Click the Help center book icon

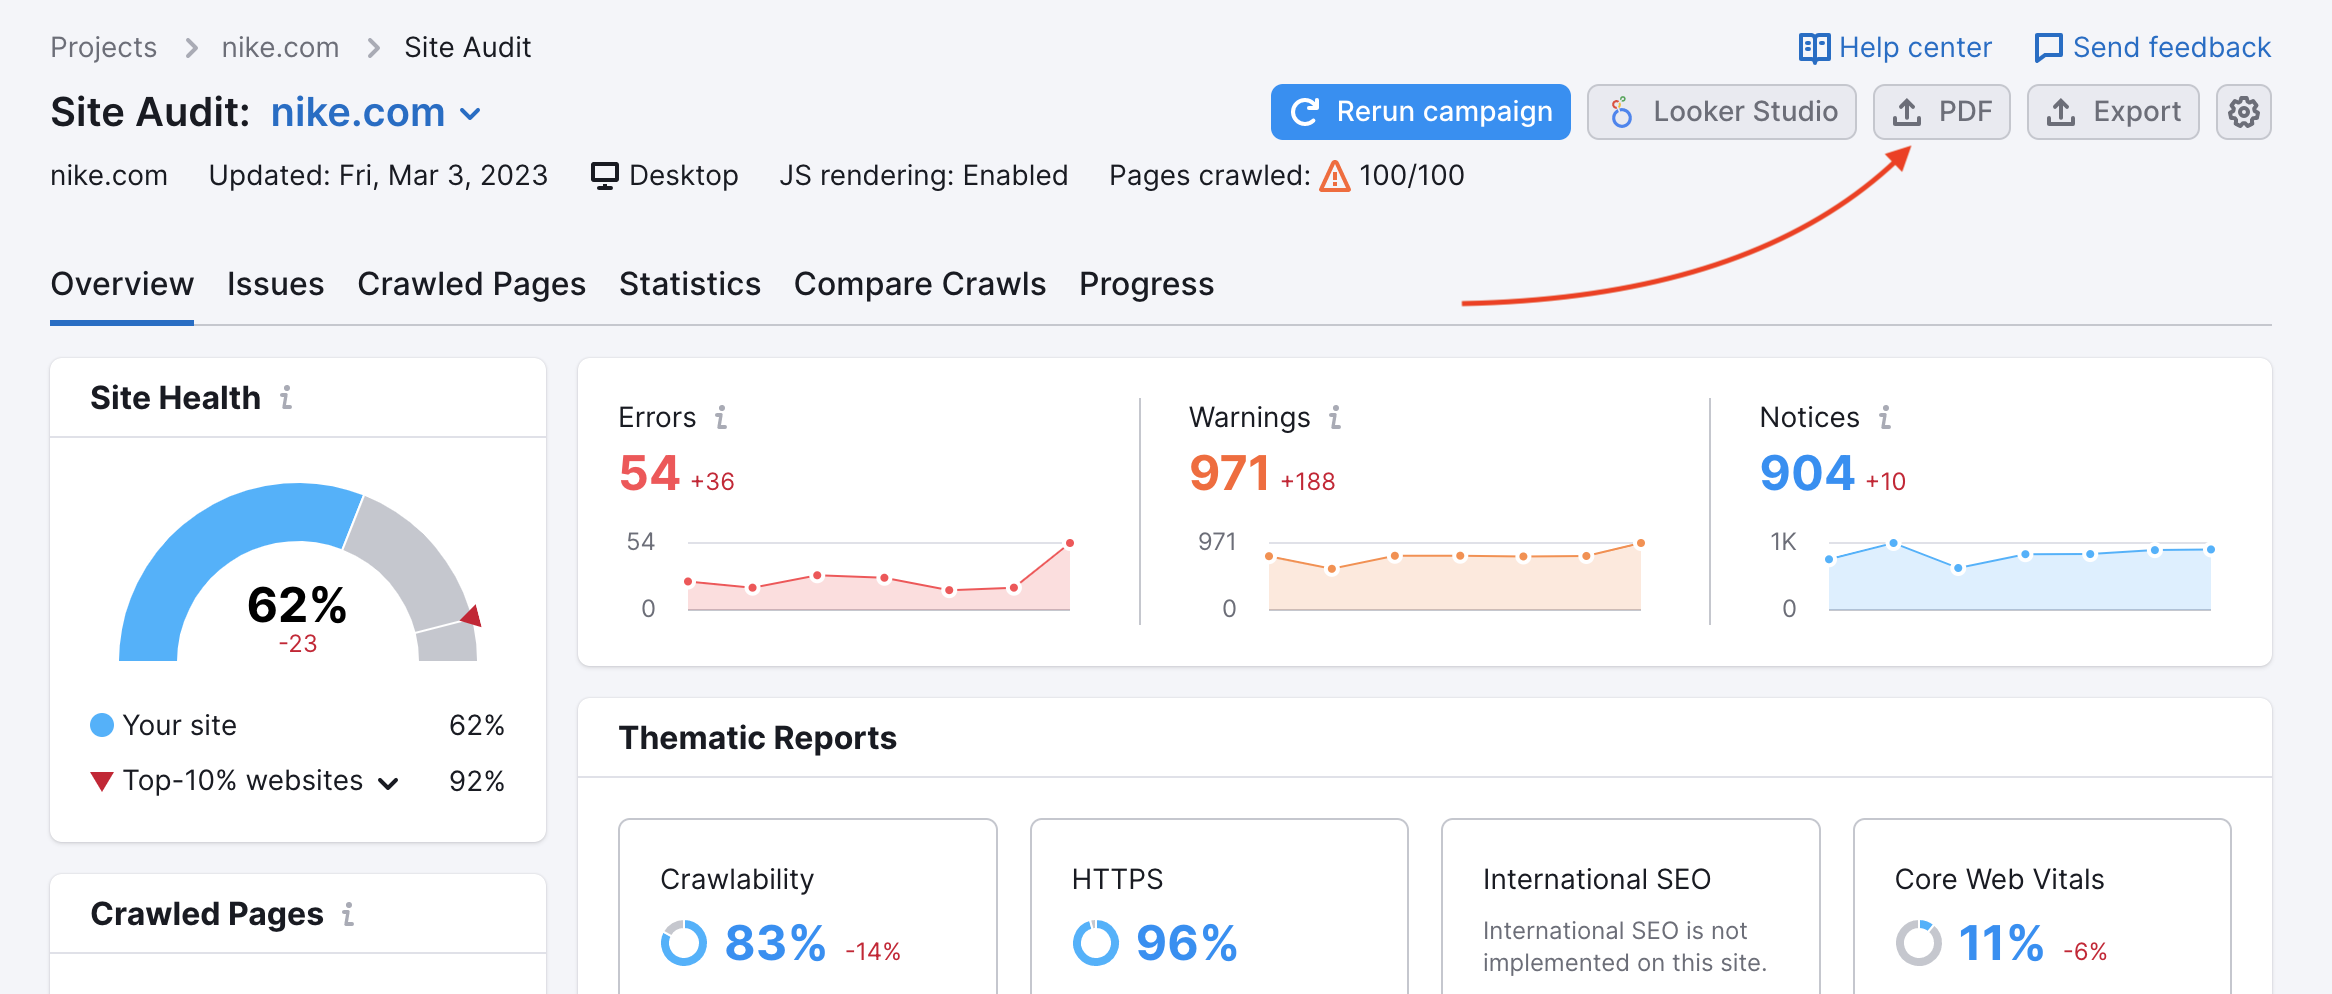click(1814, 48)
